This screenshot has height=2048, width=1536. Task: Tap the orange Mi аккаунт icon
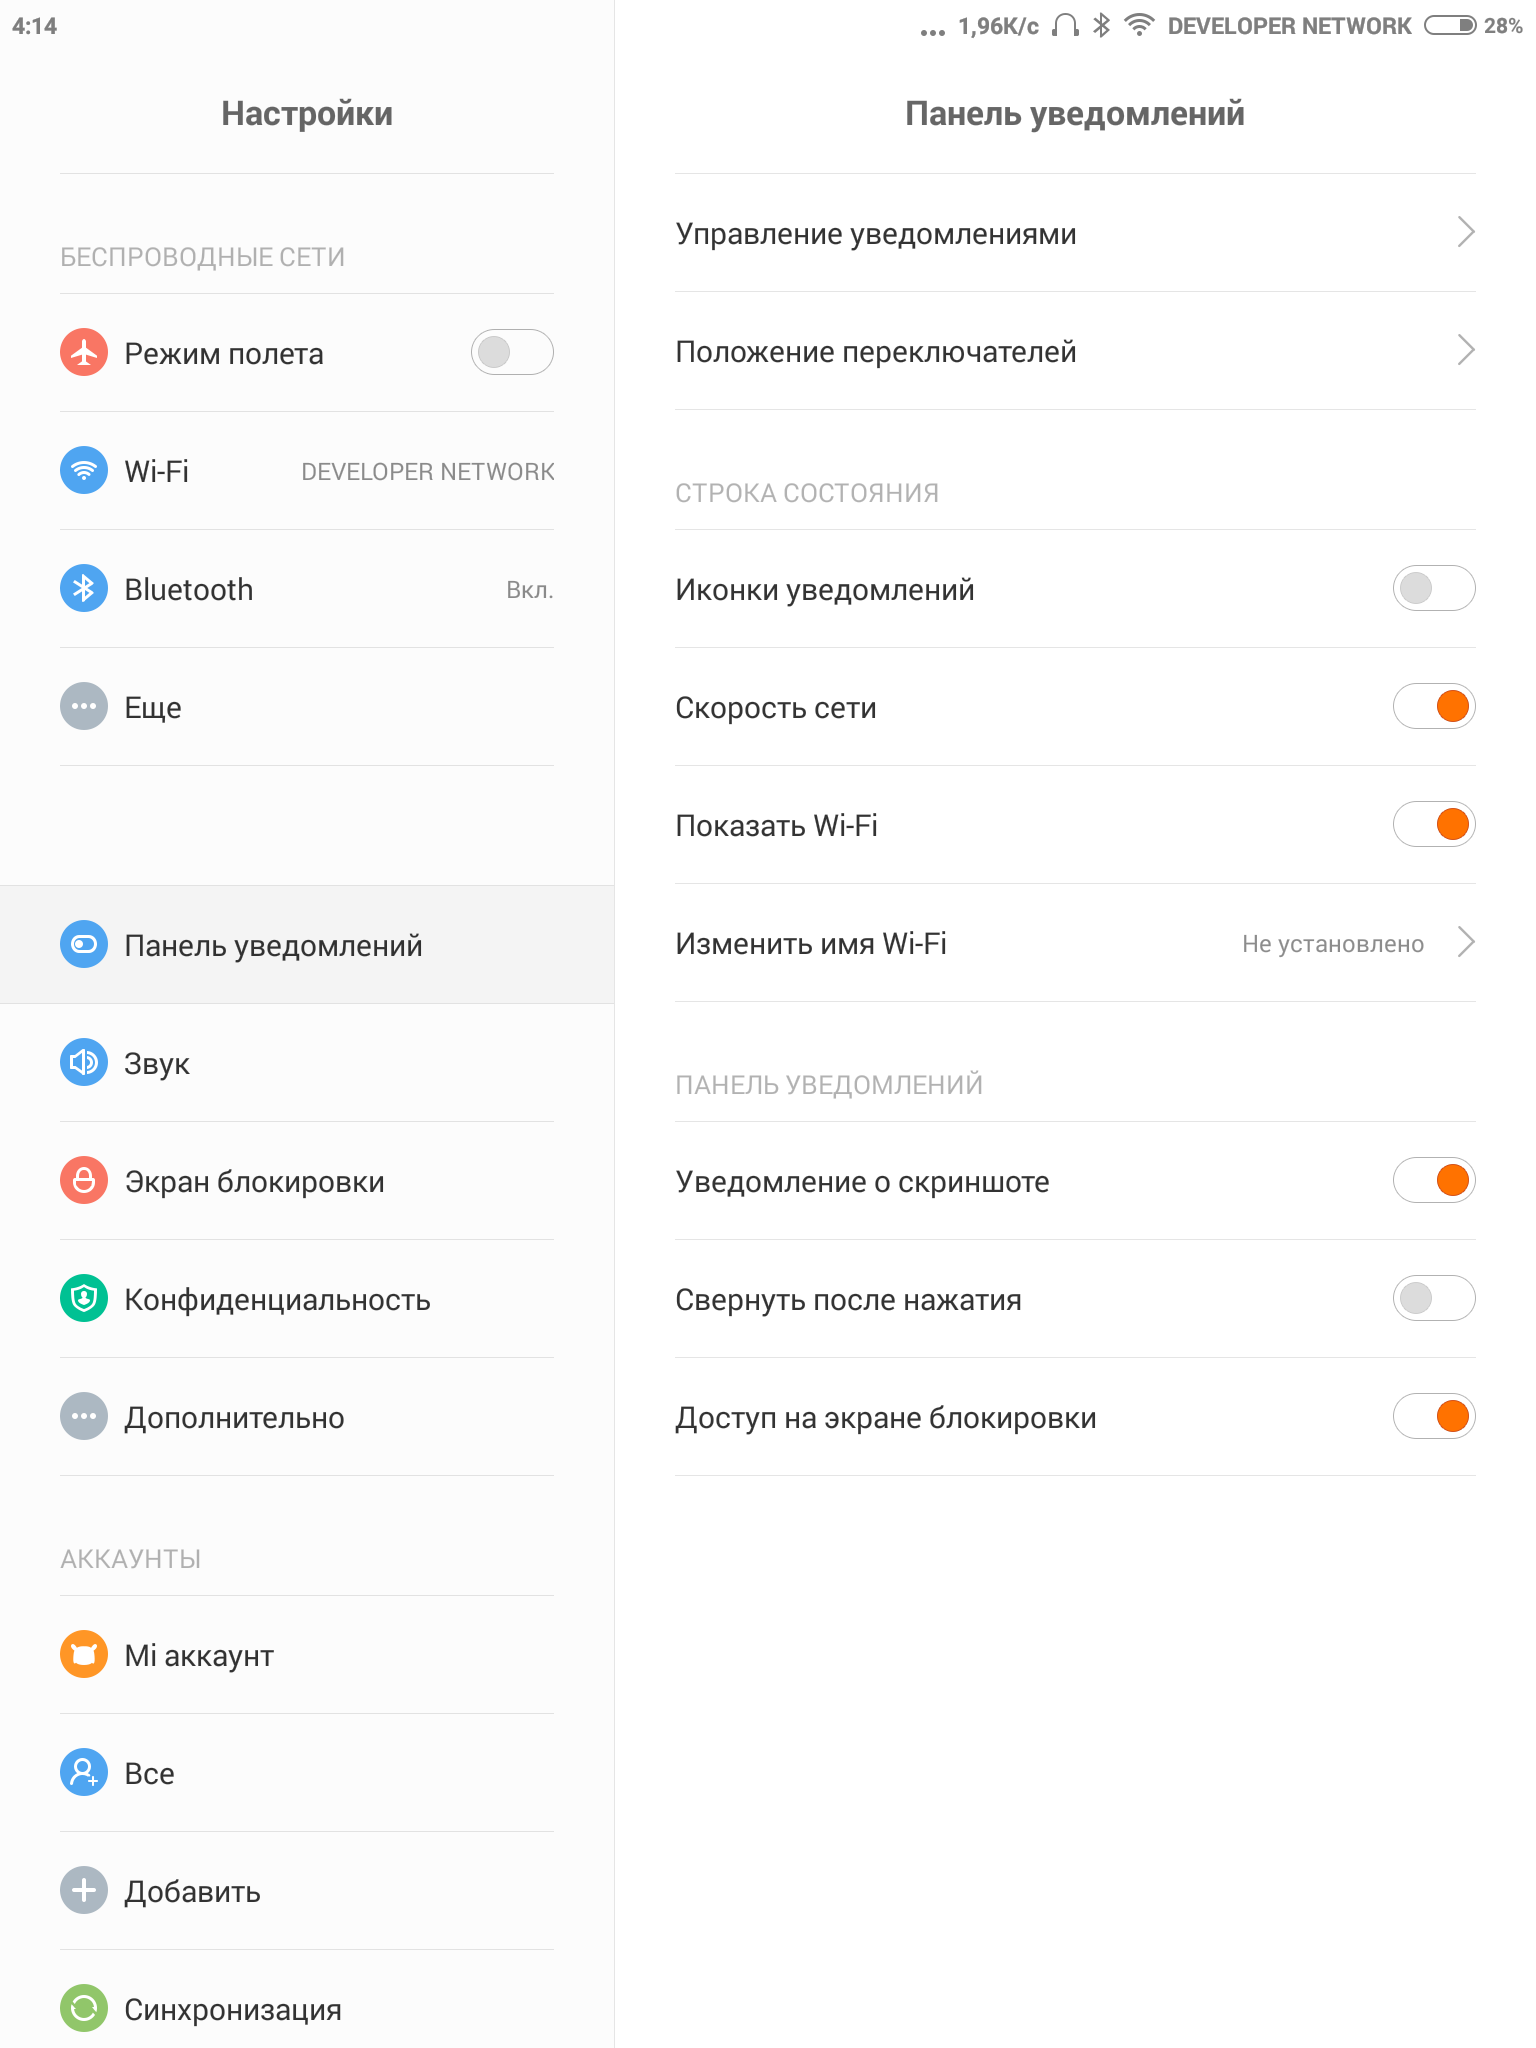pos(84,1654)
